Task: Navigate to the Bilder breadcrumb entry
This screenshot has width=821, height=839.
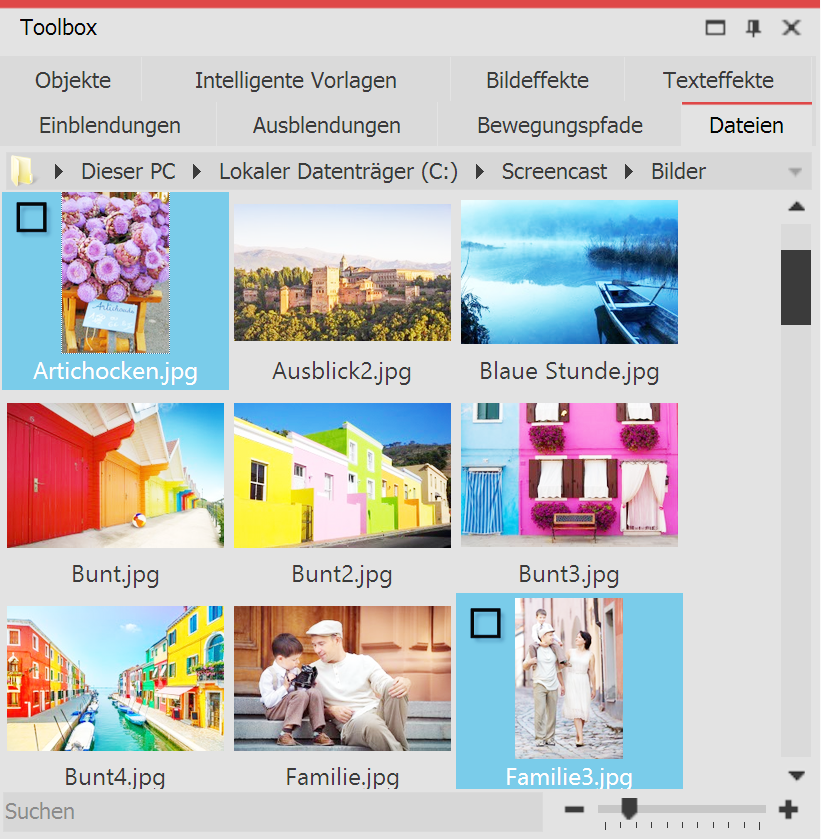Action: pyautogui.click(x=678, y=171)
